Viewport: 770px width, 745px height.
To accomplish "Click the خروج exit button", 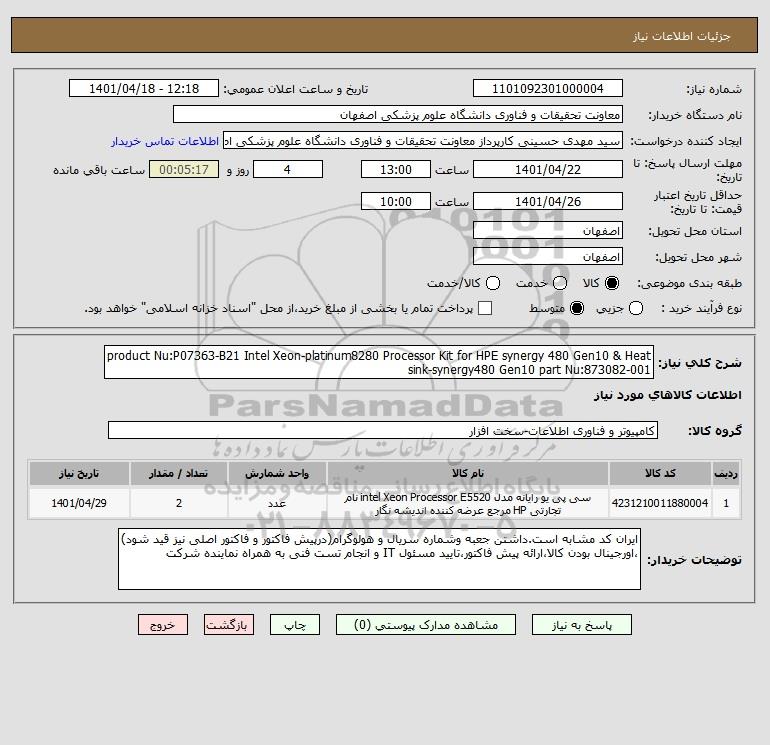I will (163, 625).
